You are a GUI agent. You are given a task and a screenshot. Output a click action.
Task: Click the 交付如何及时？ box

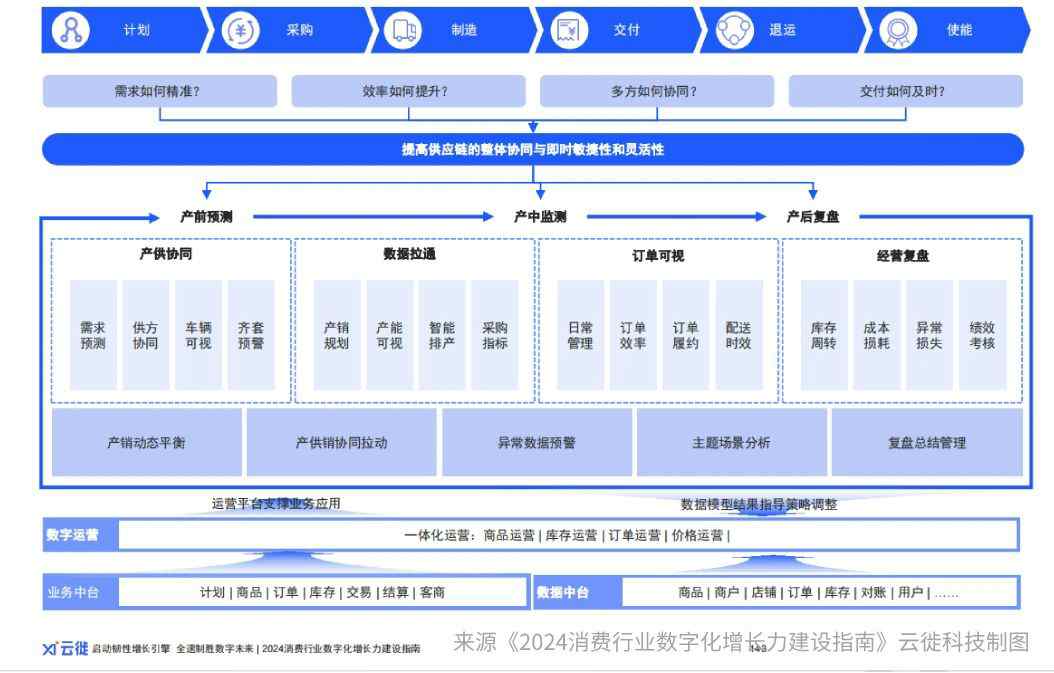point(905,91)
